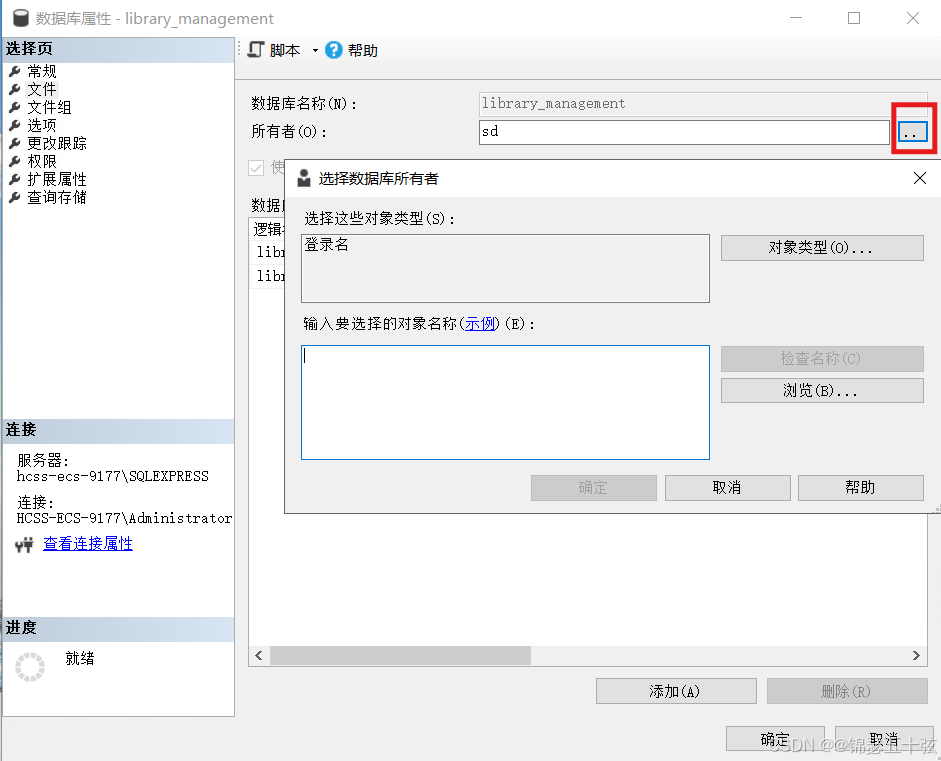This screenshot has width=941, height=761.
Task: Click the 示例 examples link
Action: pyautogui.click(x=480, y=324)
